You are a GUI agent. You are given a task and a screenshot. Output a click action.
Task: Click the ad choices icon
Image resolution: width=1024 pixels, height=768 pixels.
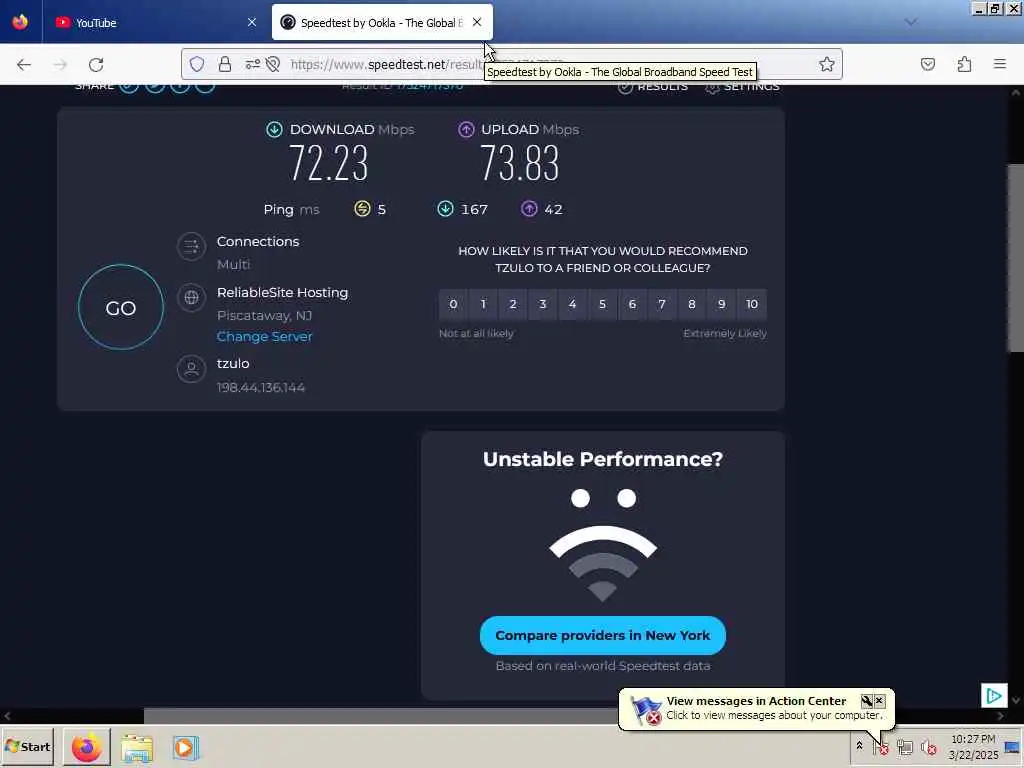[x=994, y=696]
